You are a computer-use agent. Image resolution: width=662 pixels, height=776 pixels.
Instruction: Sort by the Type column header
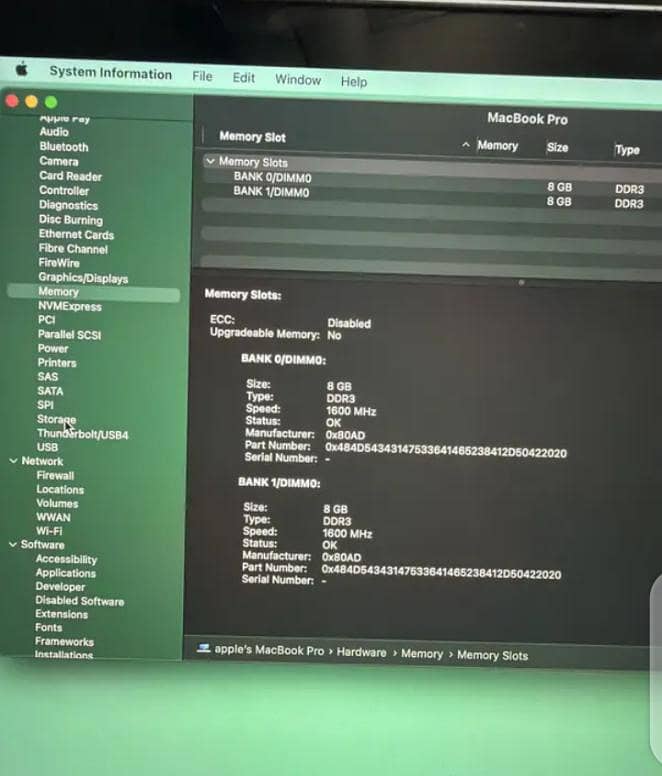(627, 149)
